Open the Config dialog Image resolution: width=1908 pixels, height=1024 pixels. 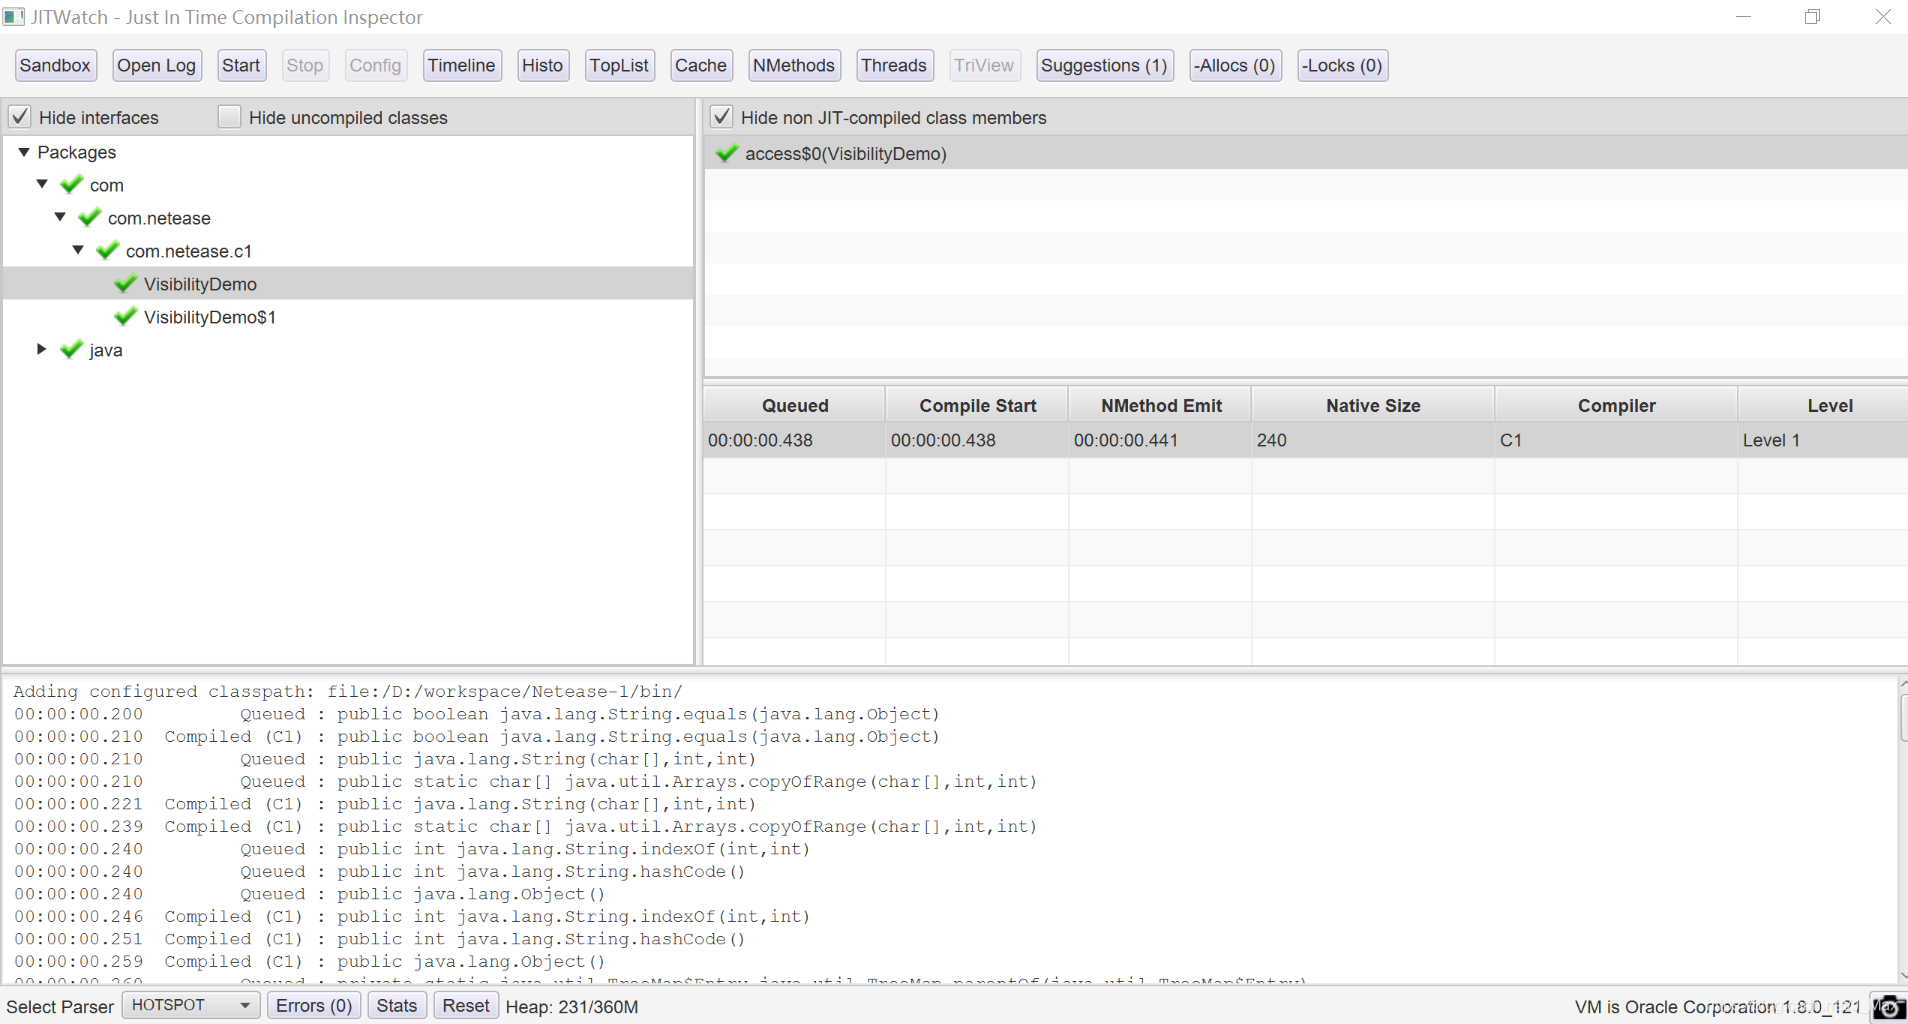(x=375, y=66)
